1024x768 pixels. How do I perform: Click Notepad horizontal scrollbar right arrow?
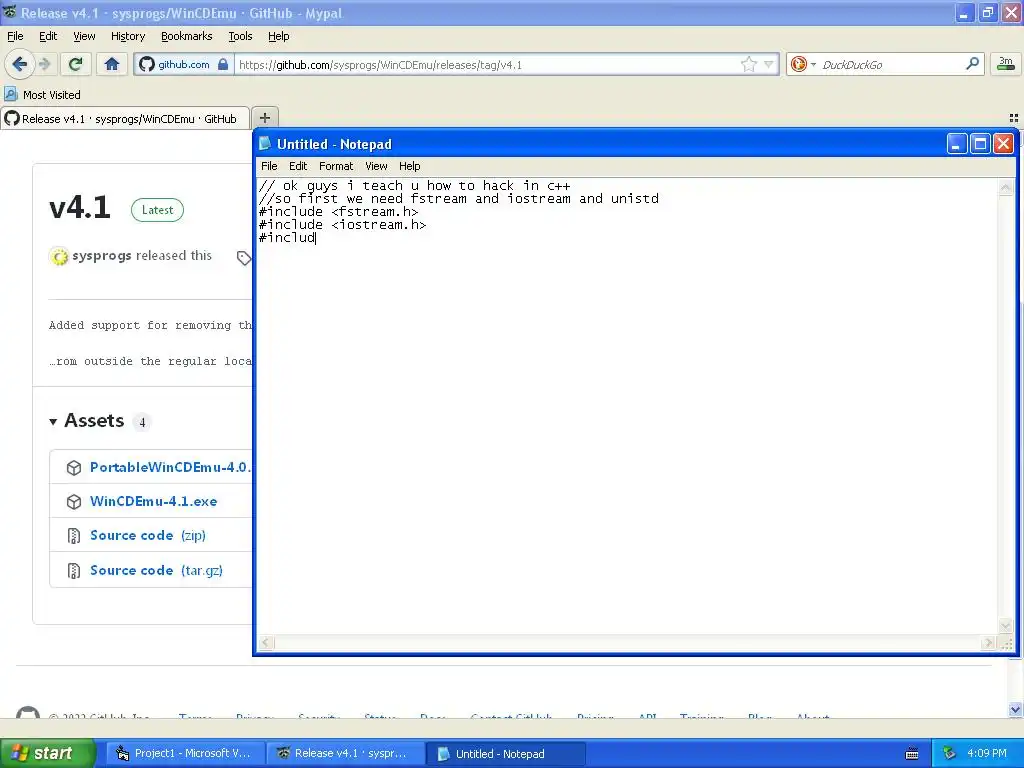point(989,643)
